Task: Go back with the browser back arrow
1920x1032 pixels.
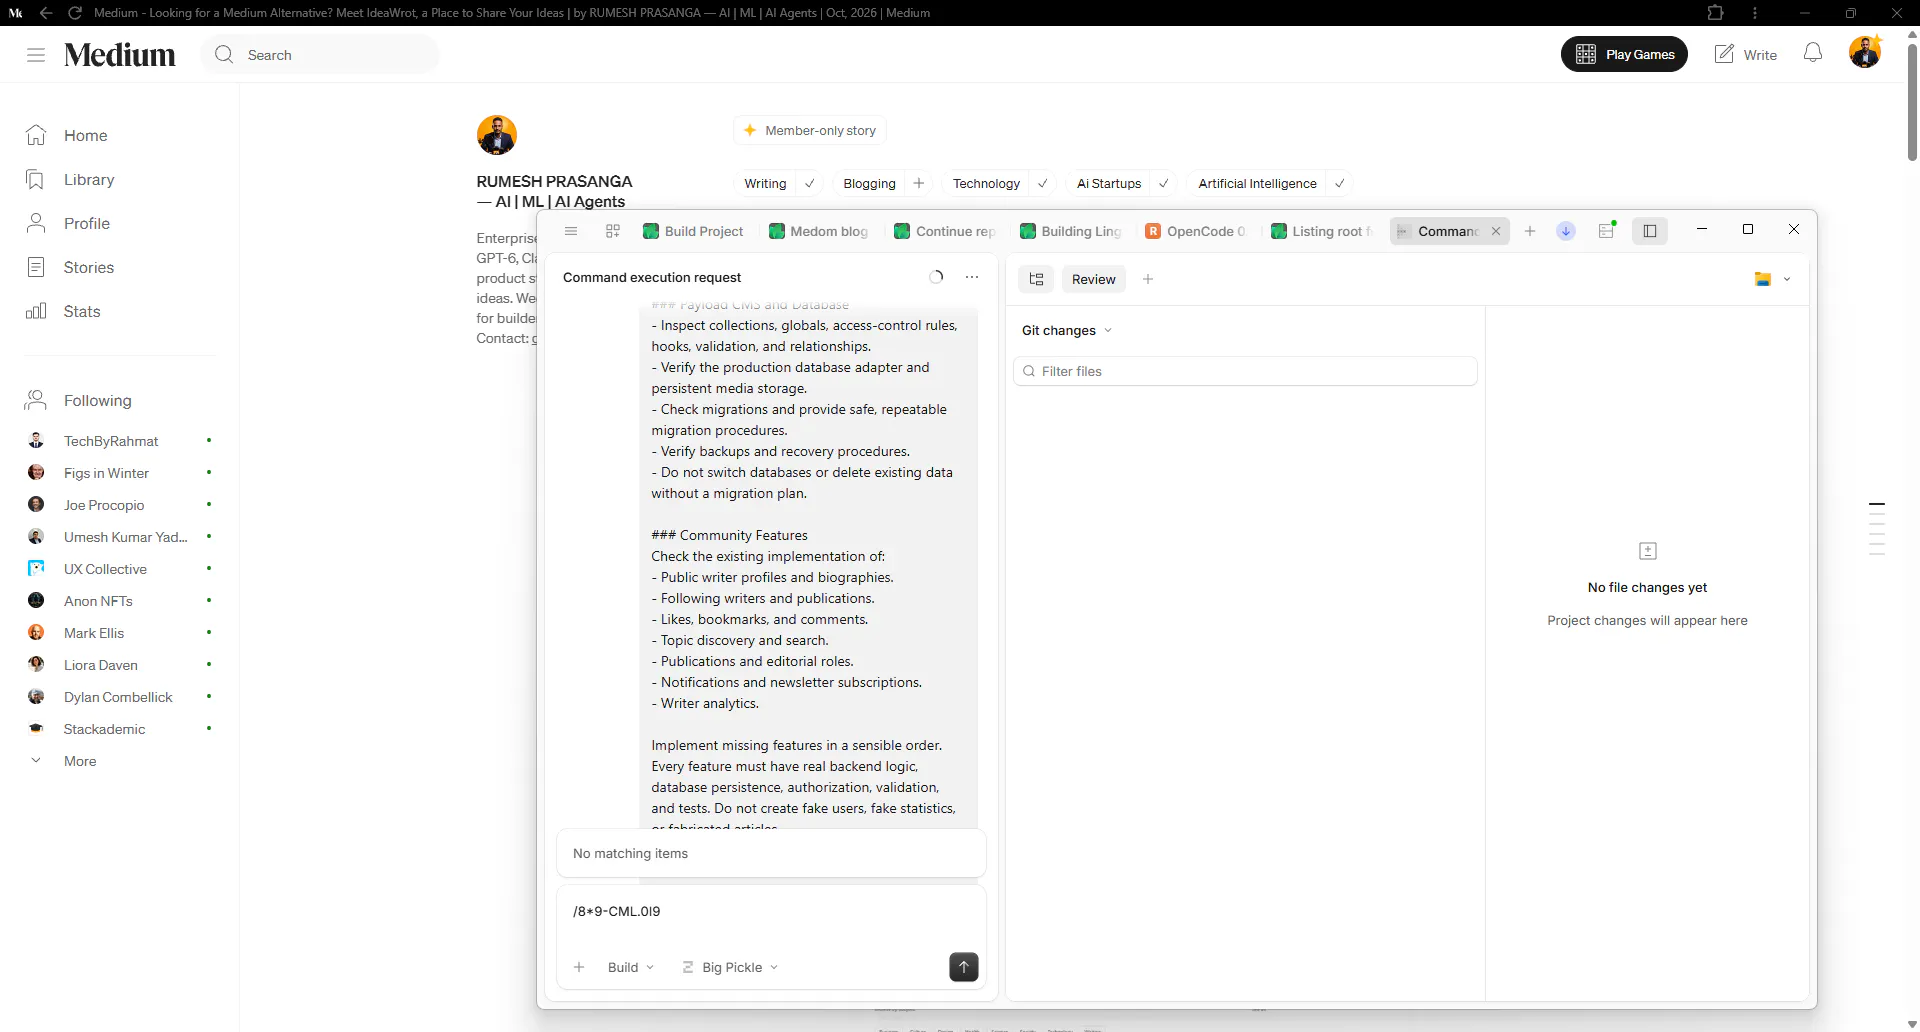Action: 46,13
